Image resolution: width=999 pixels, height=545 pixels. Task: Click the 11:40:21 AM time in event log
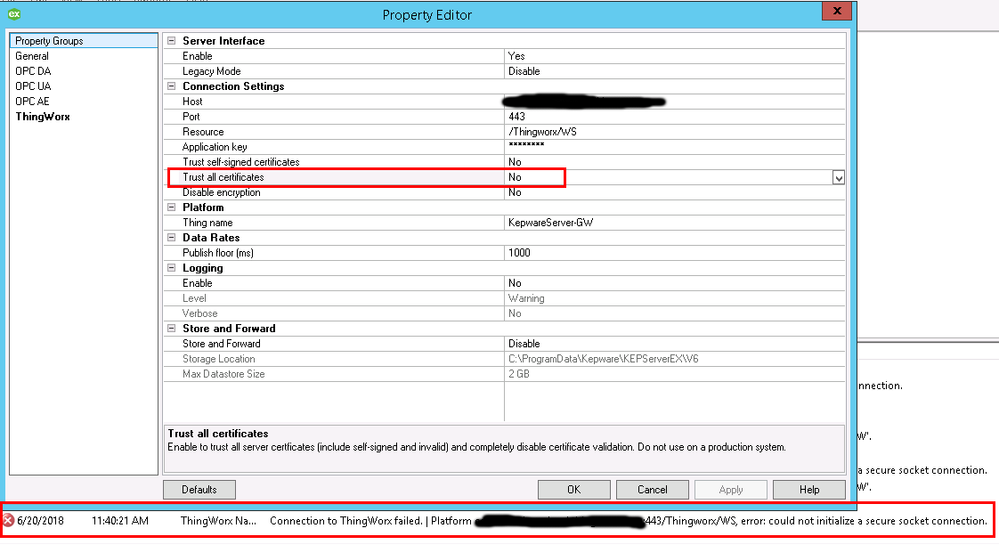120,521
